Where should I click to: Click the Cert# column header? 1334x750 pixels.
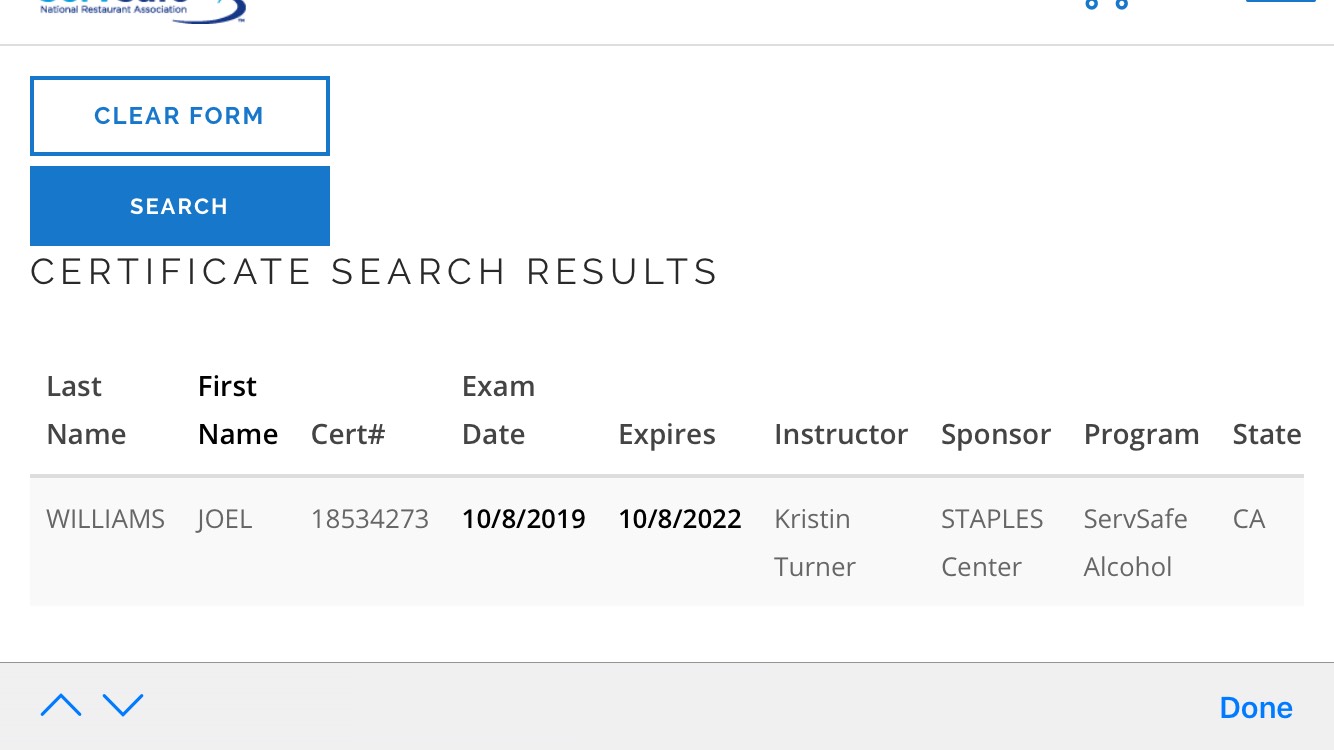click(348, 435)
